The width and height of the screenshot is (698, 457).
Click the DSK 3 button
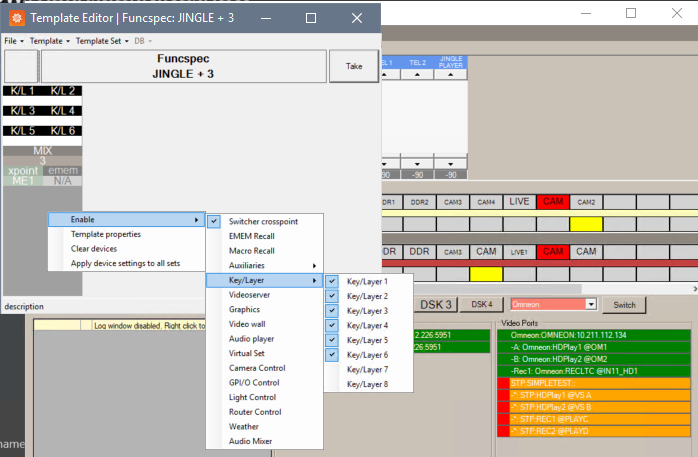tap(436, 304)
